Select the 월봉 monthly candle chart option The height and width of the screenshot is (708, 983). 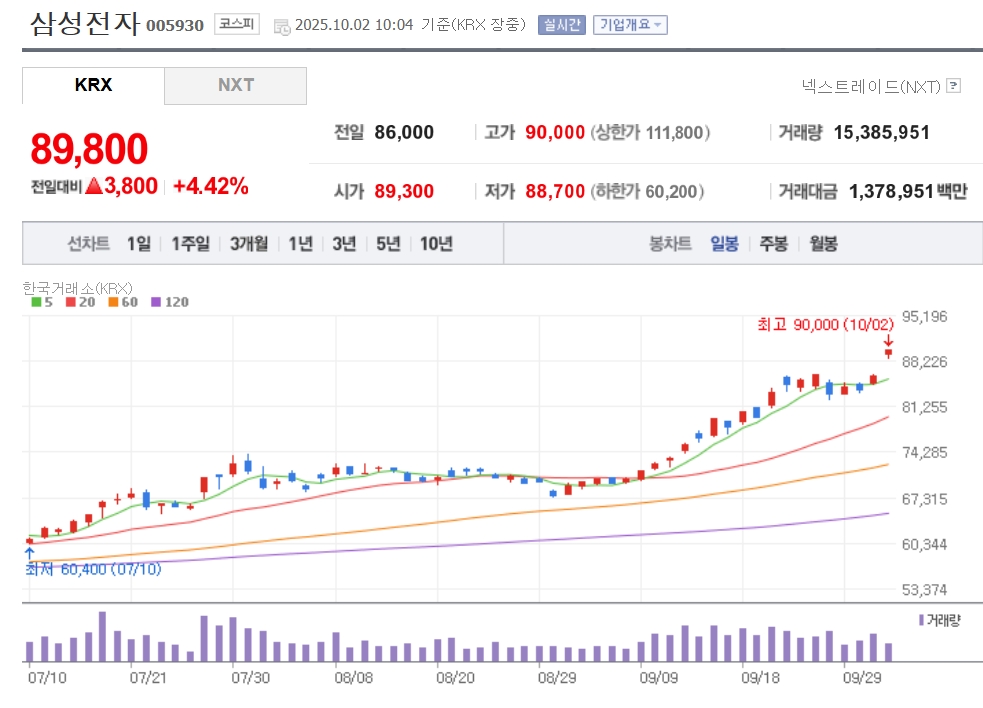click(x=824, y=244)
